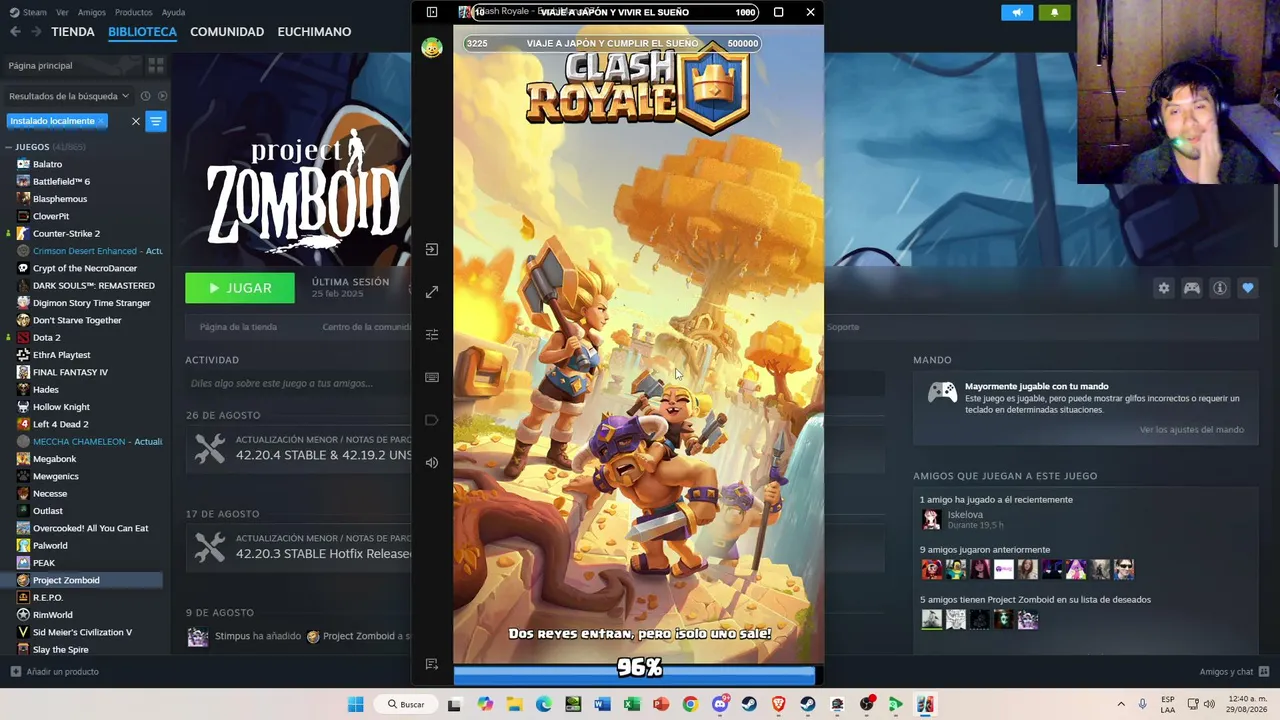Select Battlefield 6 in the game list

(61, 181)
